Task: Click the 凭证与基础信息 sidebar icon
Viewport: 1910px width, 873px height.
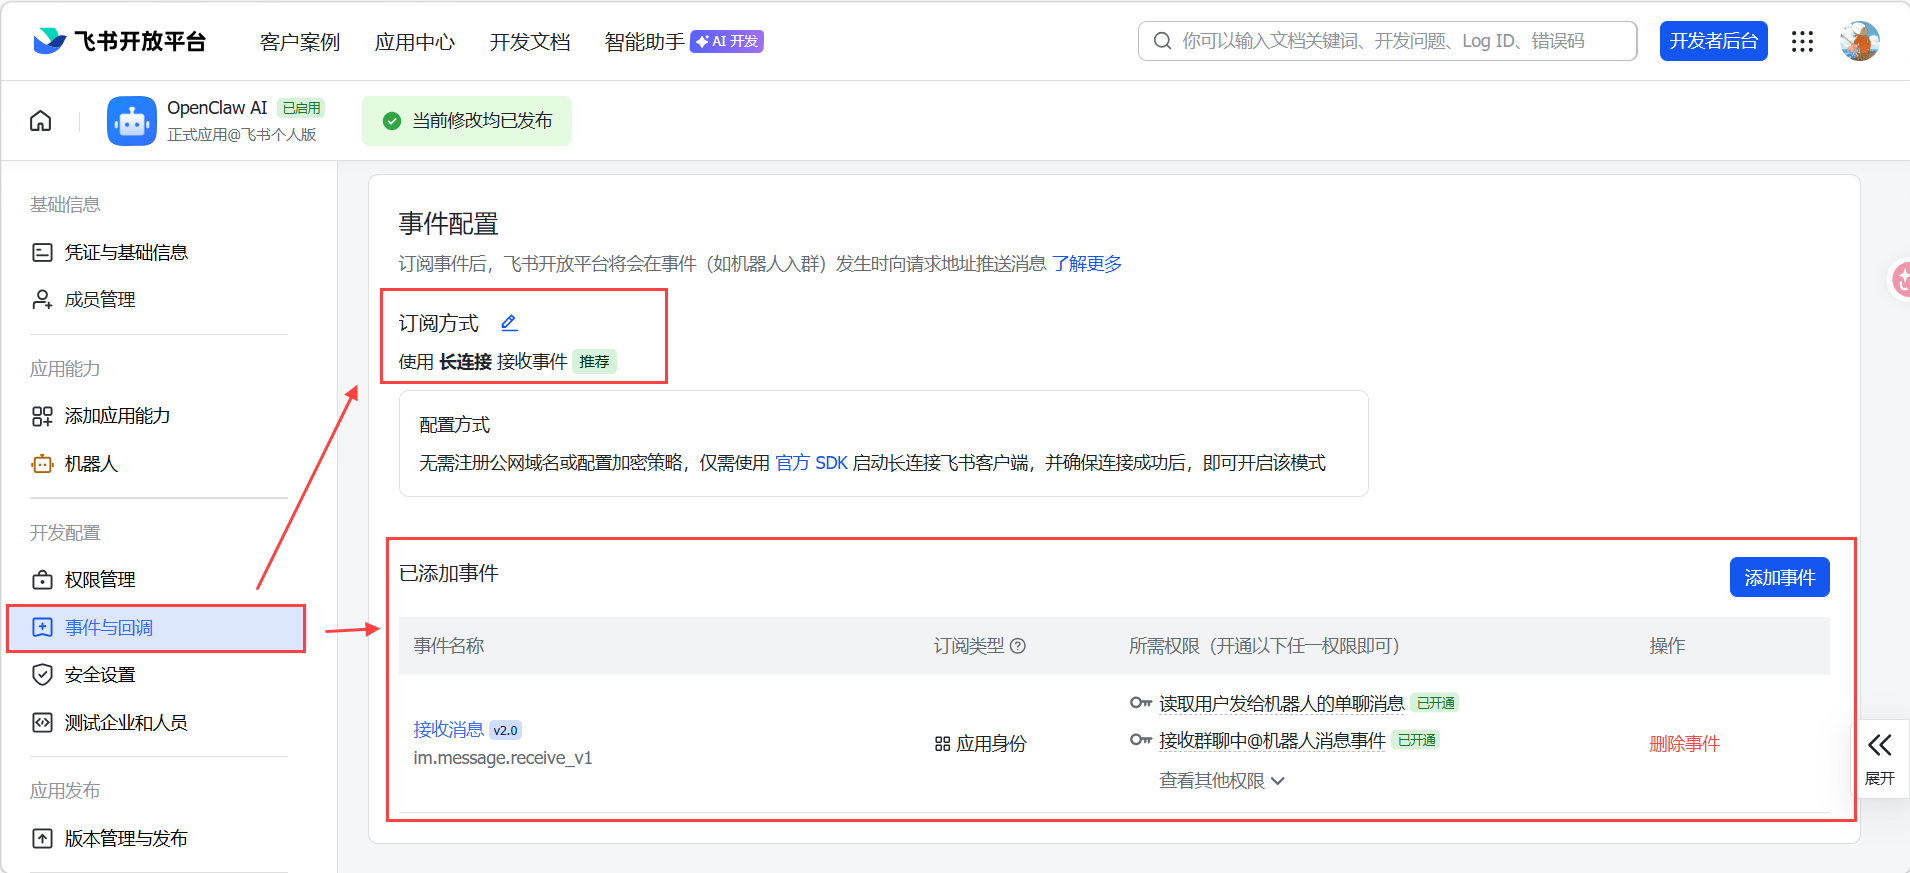Action: (42, 252)
